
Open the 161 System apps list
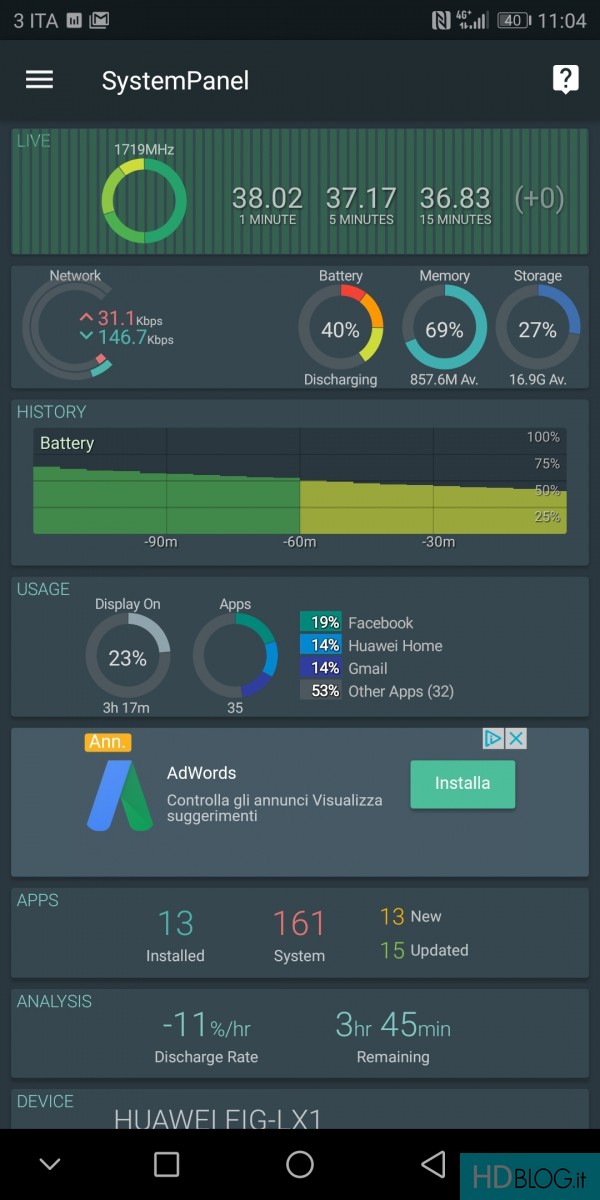click(299, 934)
